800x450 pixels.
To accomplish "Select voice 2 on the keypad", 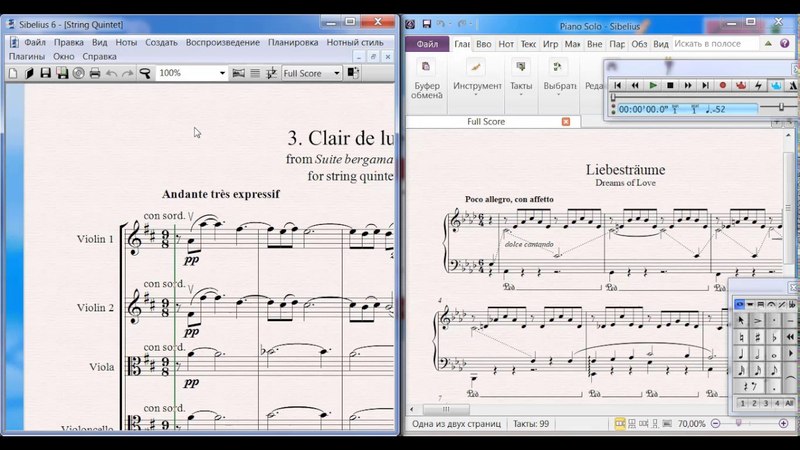I will coord(754,403).
